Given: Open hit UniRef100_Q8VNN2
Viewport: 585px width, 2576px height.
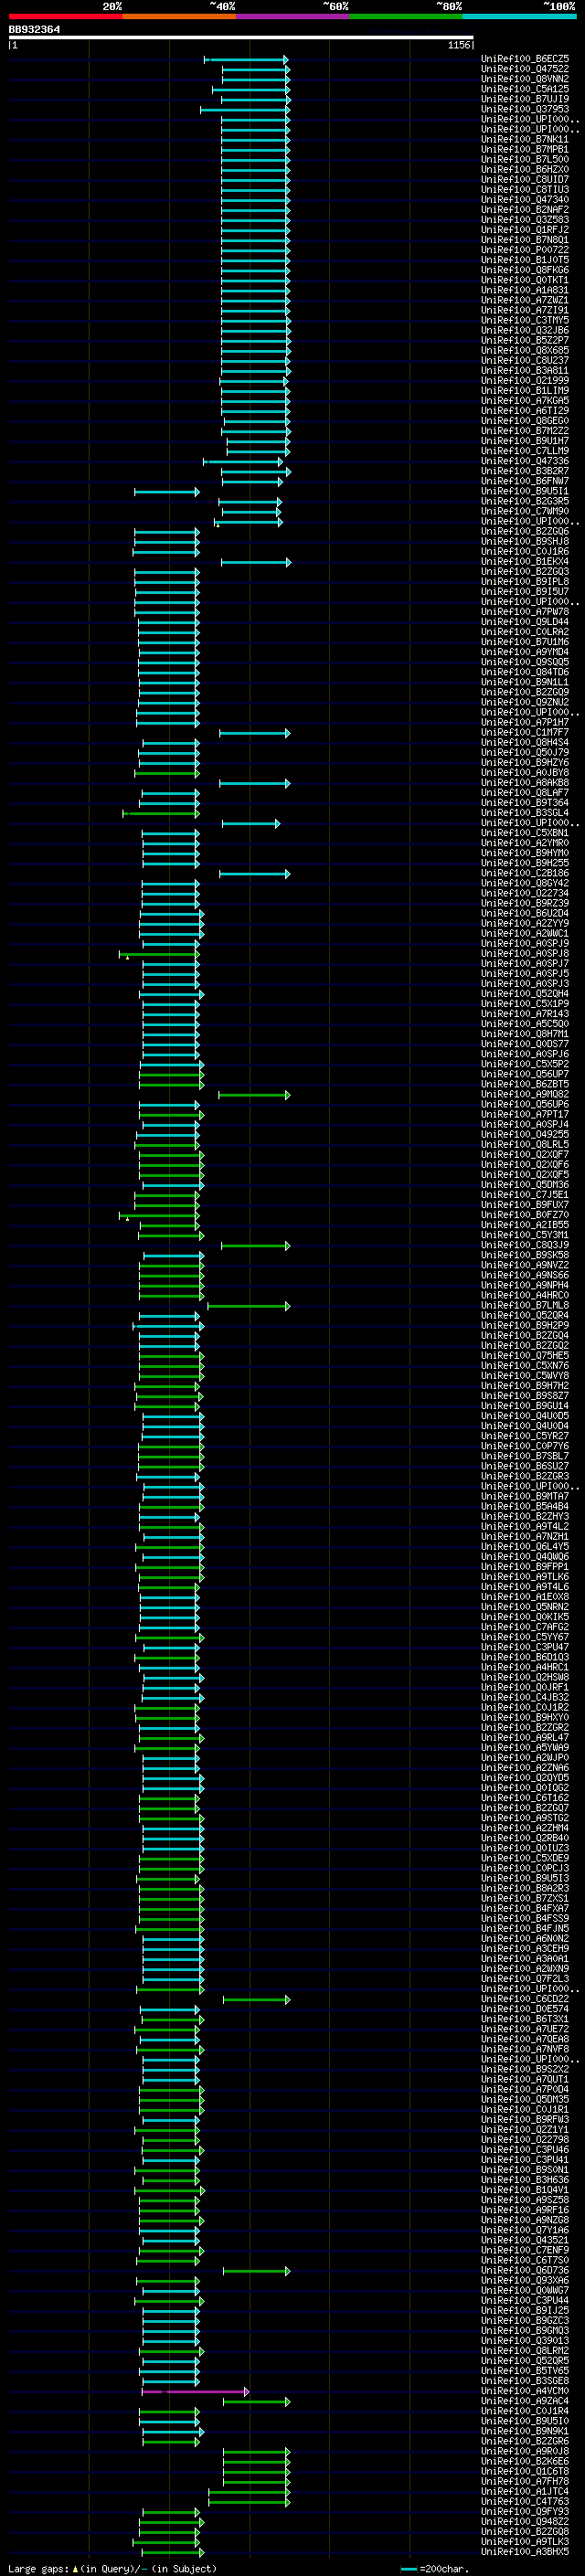Looking at the screenshot, I should pyautogui.click(x=525, y=79).
